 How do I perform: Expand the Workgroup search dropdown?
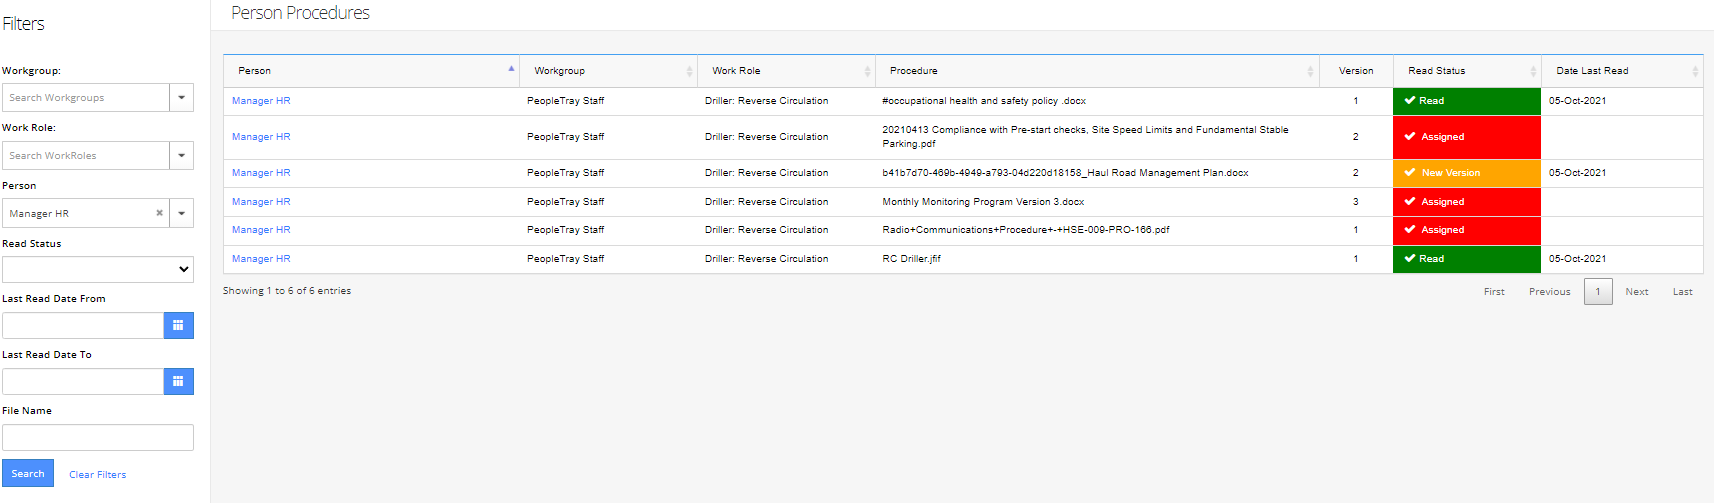click(181, 98)
